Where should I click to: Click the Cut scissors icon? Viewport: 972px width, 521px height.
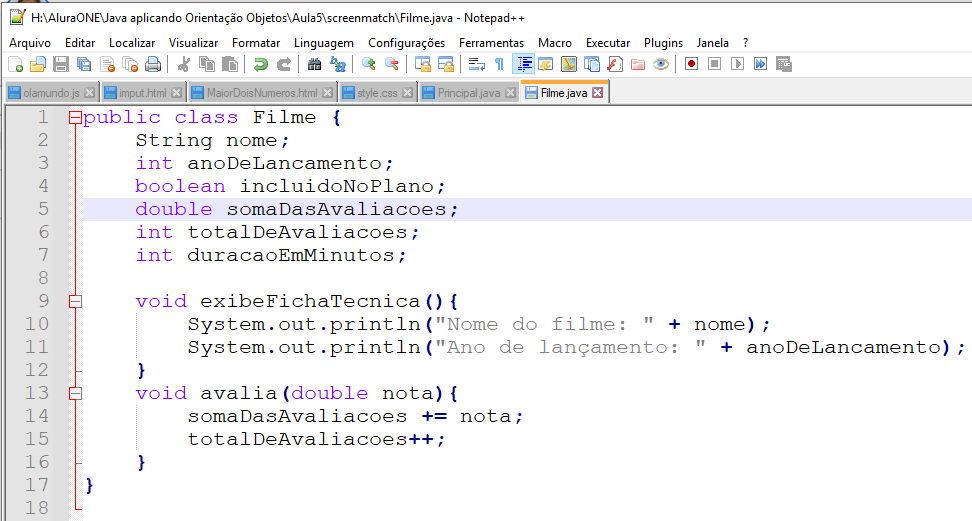(x=183, y=64)
